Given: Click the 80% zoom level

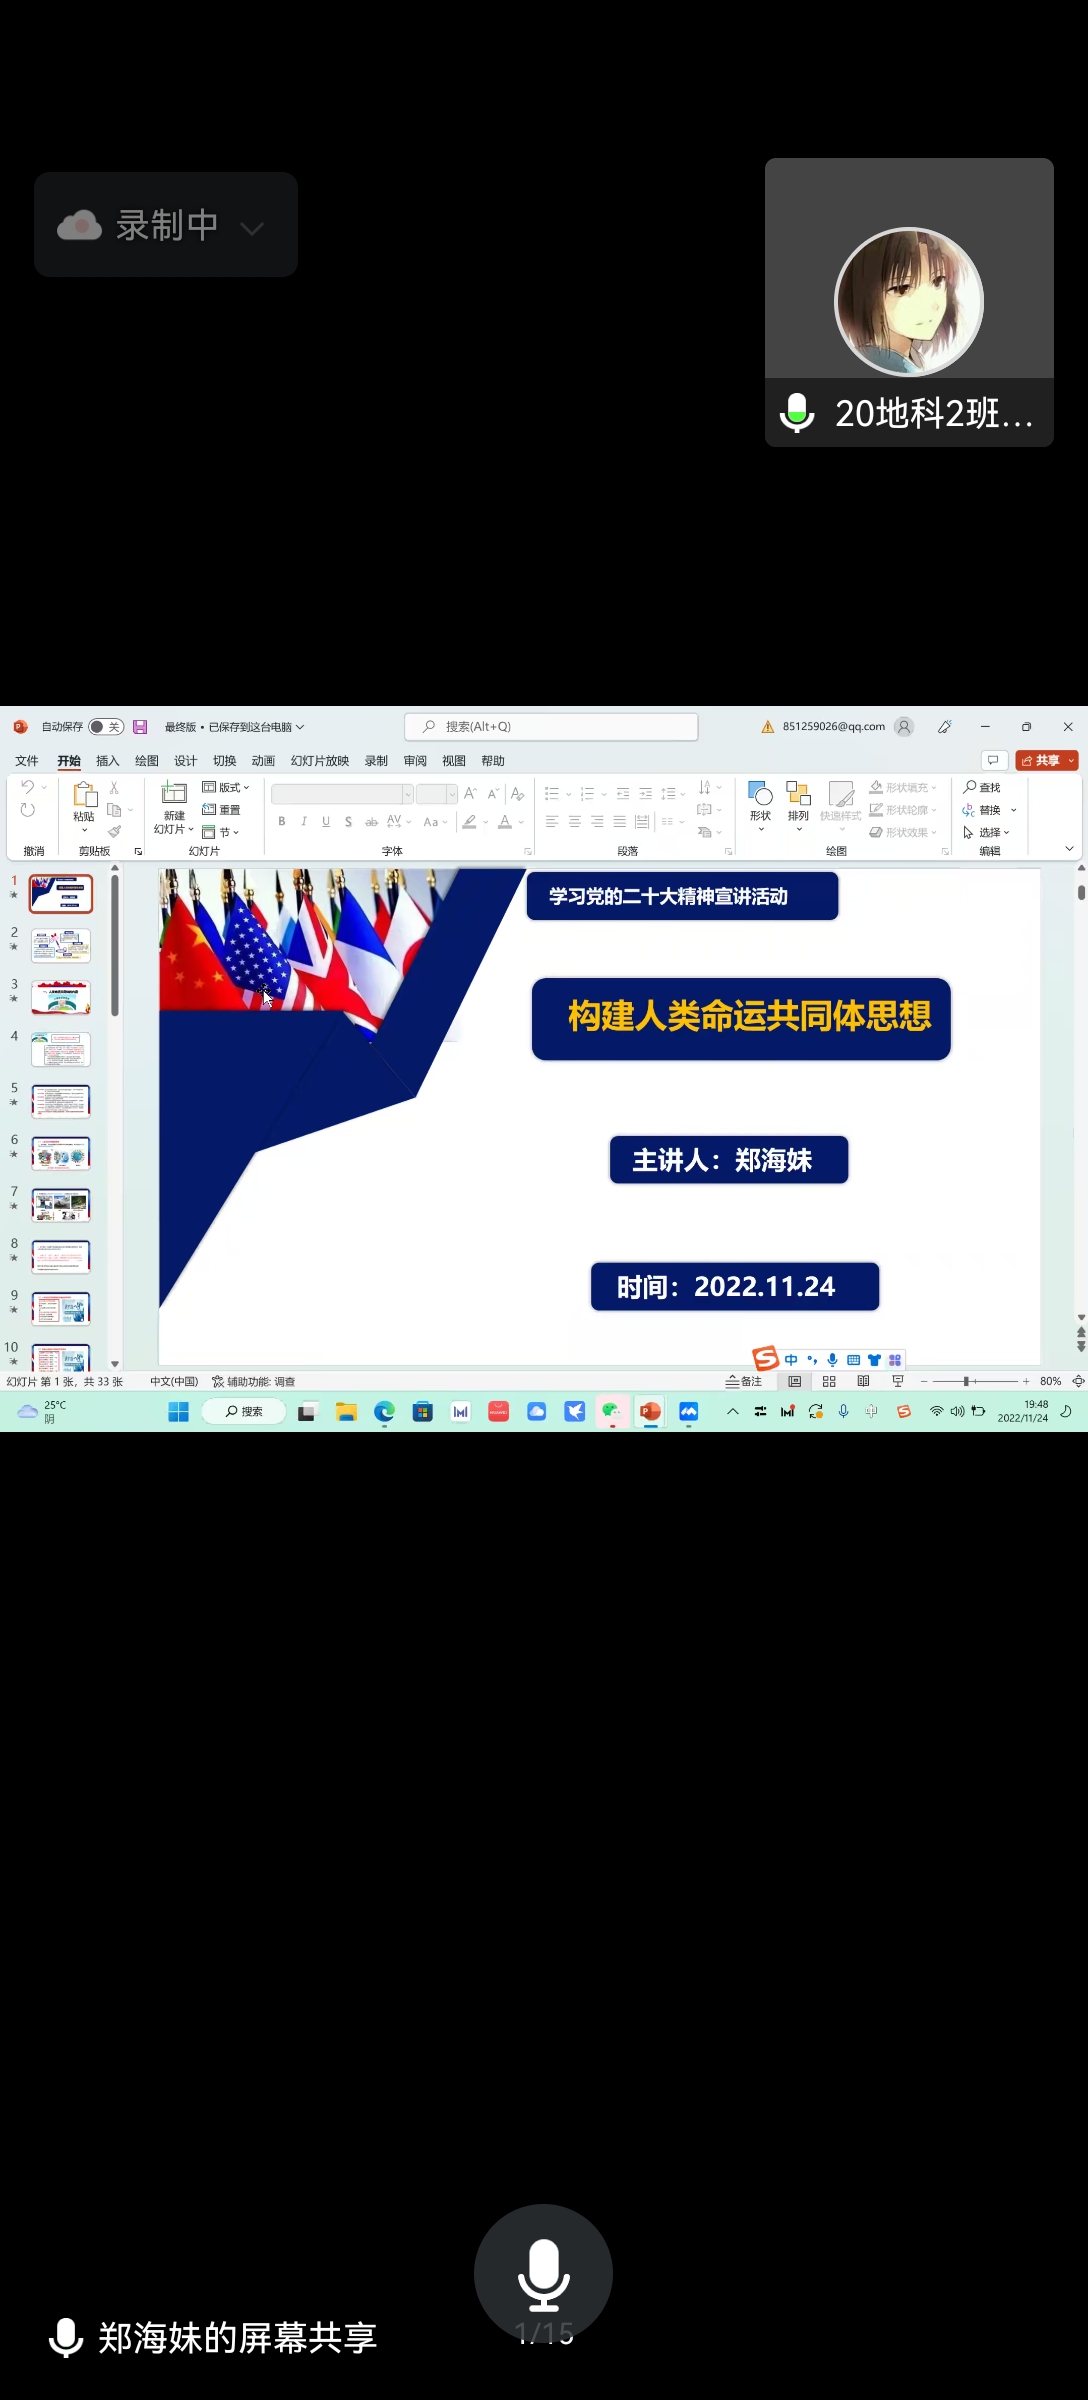Looking at the screenshot, I should pos(1050,1381).
